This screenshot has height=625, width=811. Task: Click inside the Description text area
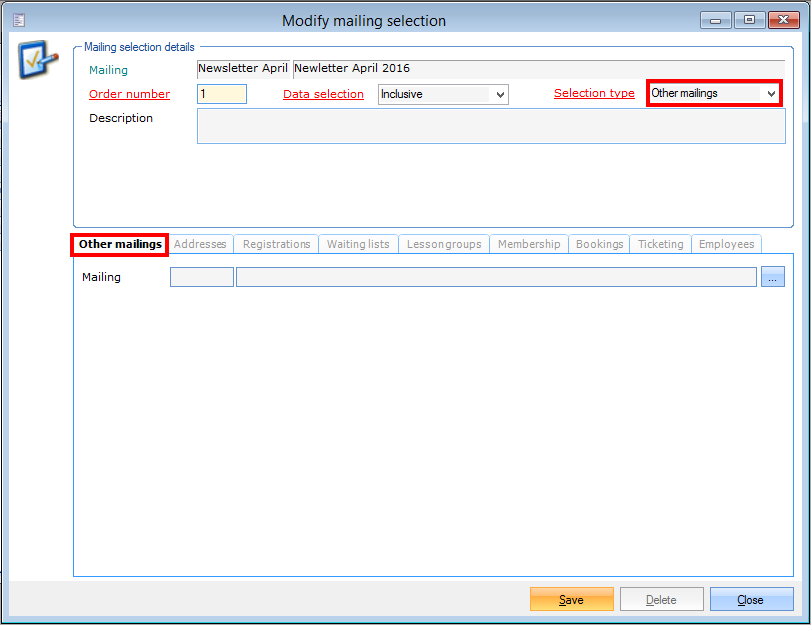pyautogui.click(x=490, y=126)
